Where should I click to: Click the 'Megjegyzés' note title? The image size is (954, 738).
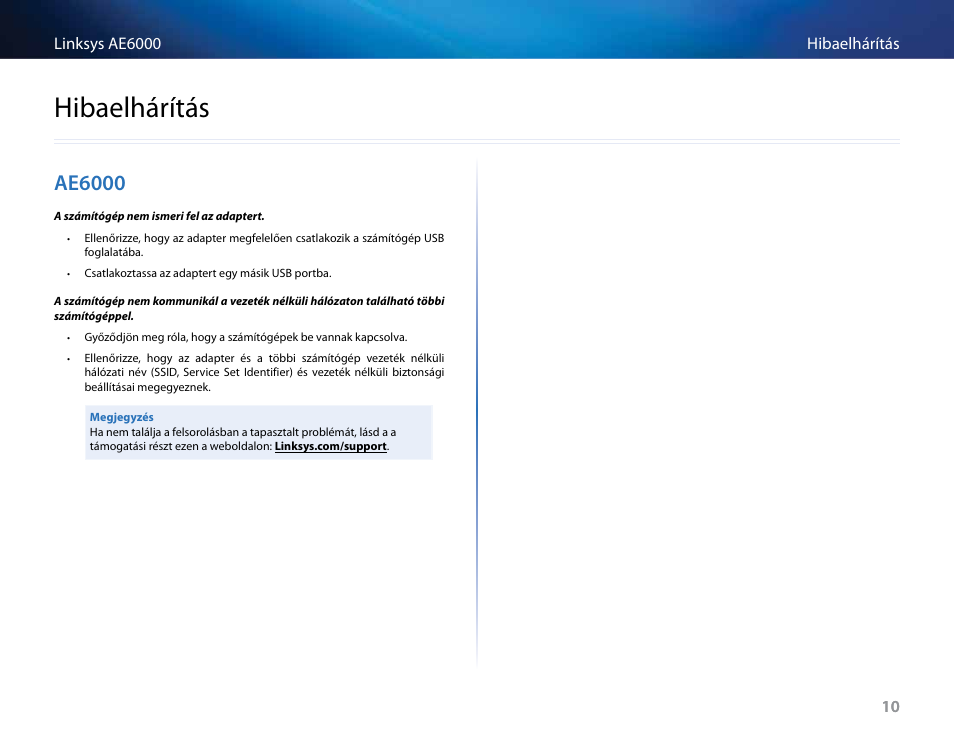[121, 417]
